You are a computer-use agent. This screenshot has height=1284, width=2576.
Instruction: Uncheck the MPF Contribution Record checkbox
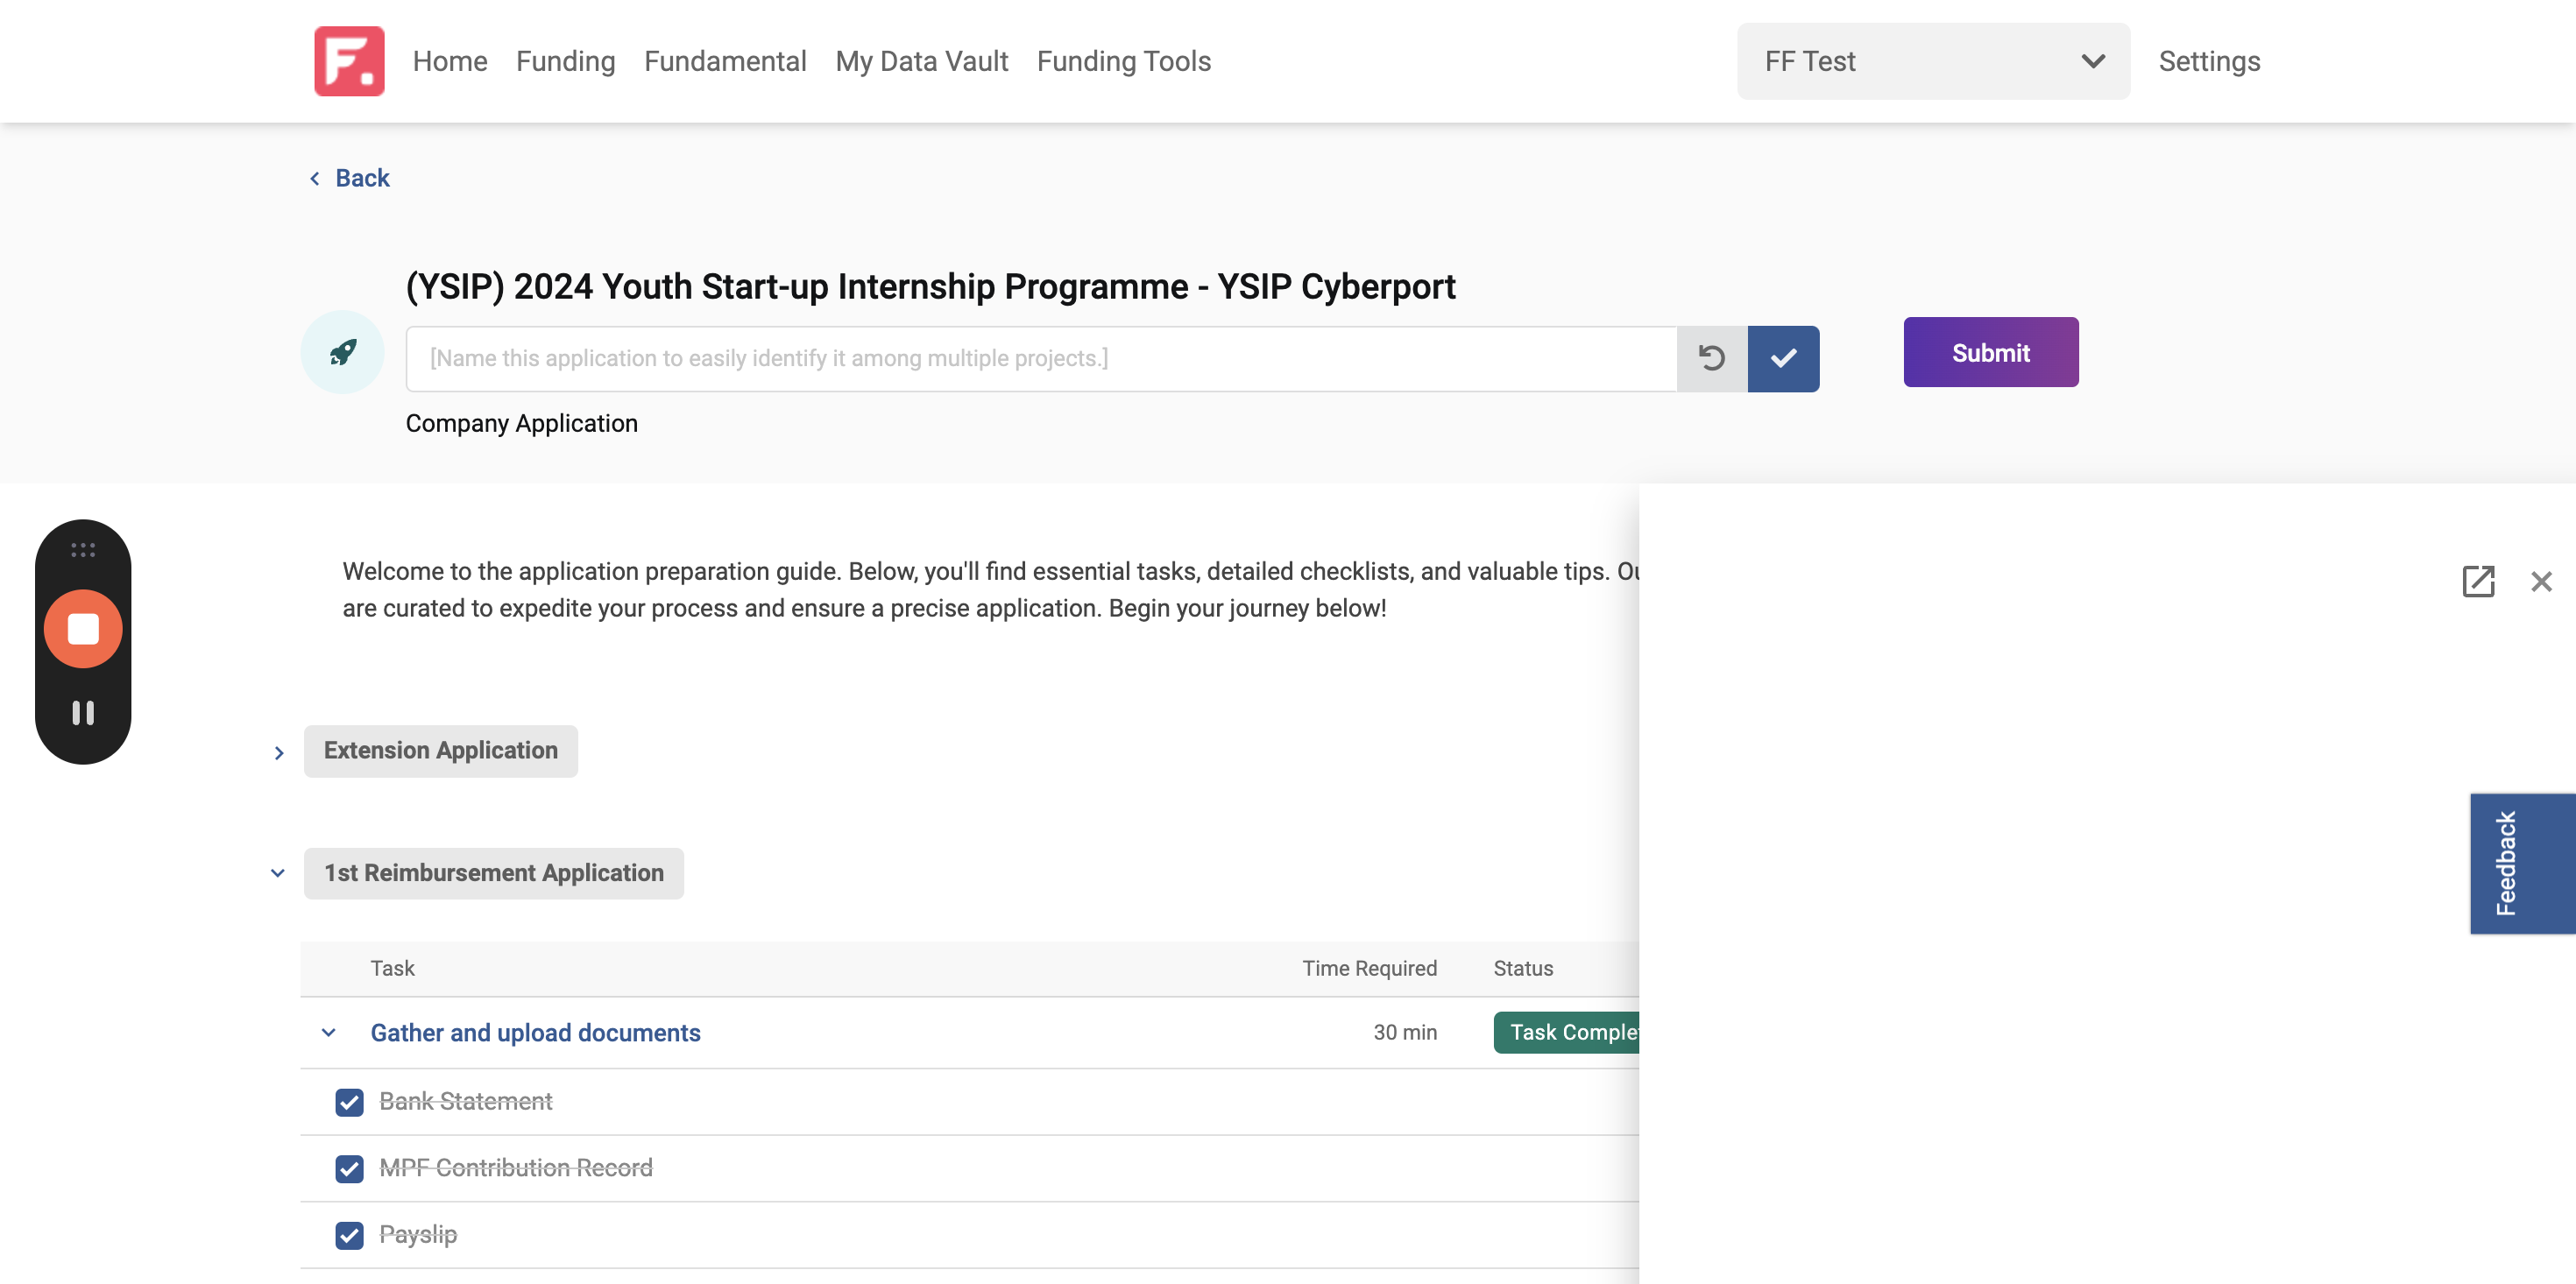point(349,1168)
